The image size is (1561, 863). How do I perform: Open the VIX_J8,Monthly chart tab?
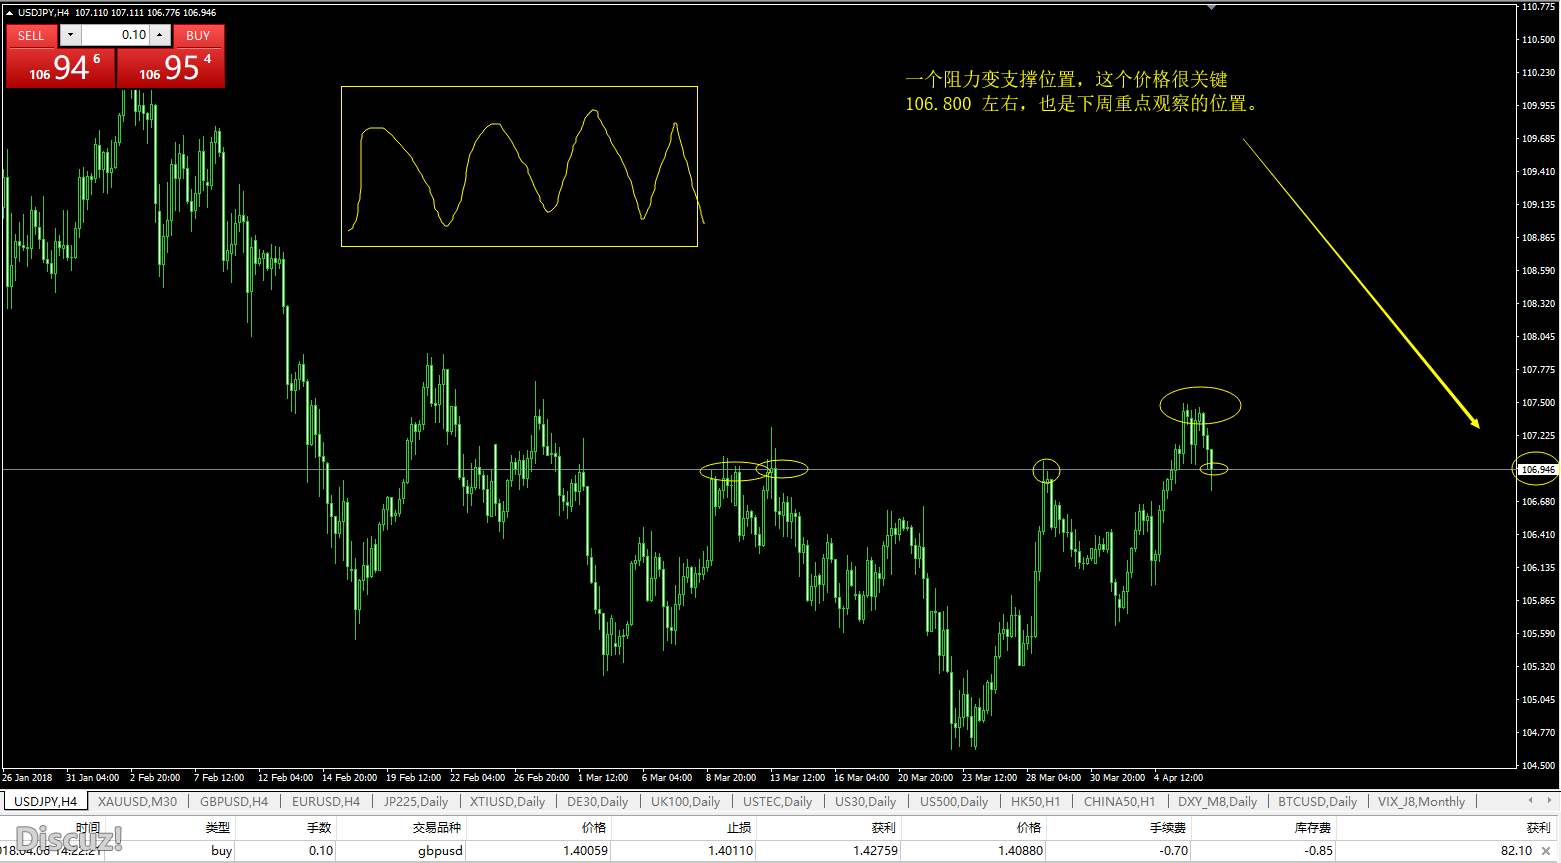tap(1421, 801)
